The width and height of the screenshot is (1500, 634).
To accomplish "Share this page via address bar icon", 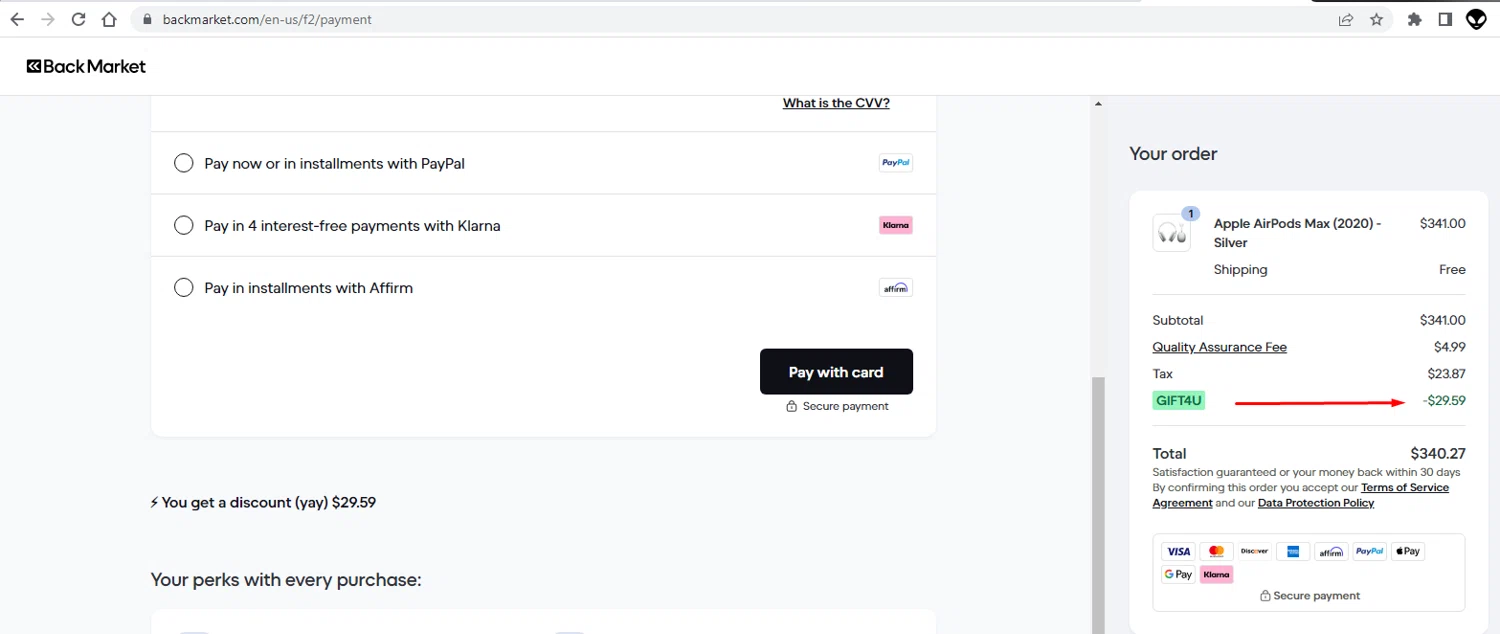I will click(1346, 19).
